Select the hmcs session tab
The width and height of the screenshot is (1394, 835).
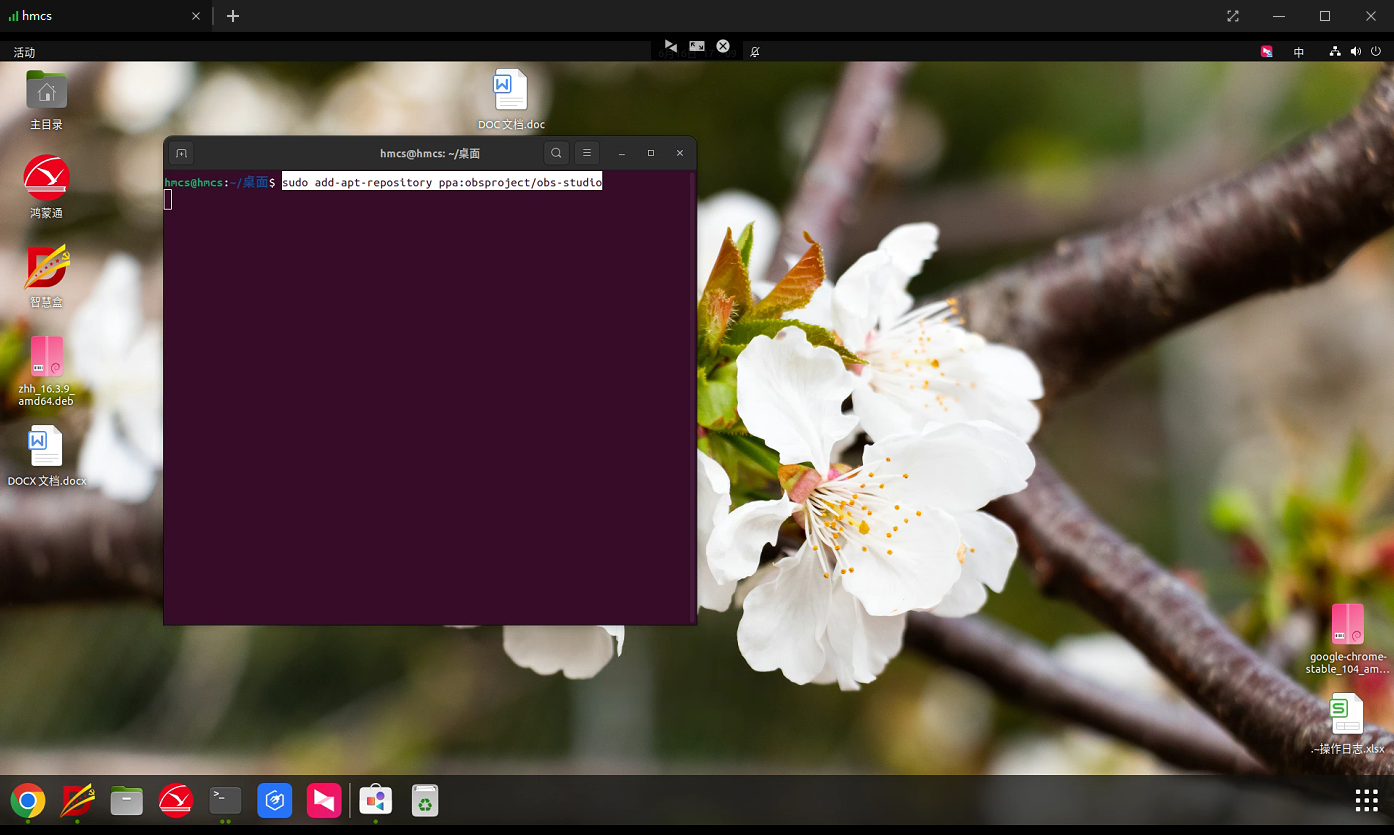(100, 16)
